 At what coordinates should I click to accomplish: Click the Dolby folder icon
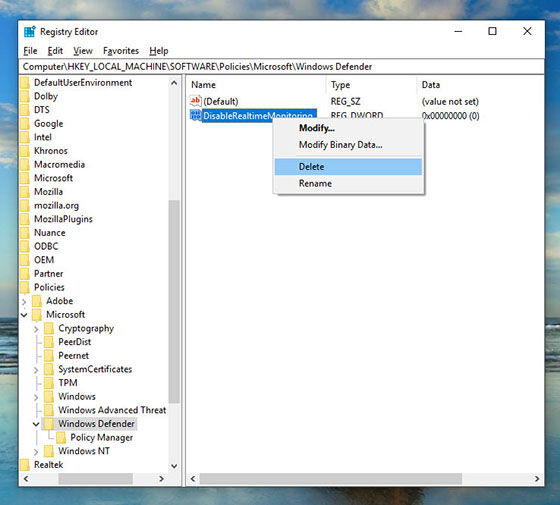click(x=25, y=96)
